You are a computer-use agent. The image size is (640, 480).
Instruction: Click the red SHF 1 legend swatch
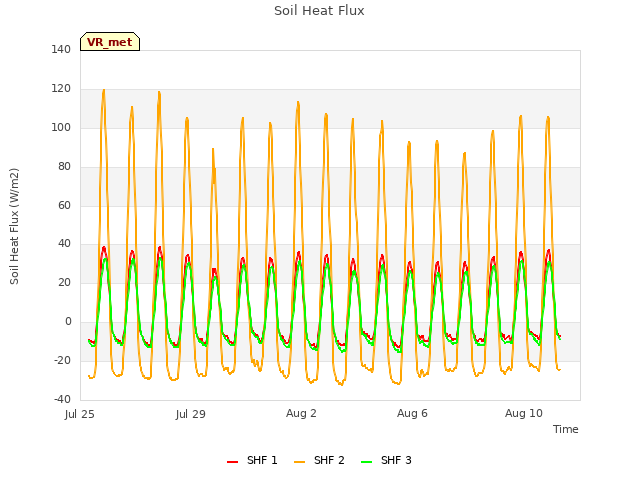[232, 462]
